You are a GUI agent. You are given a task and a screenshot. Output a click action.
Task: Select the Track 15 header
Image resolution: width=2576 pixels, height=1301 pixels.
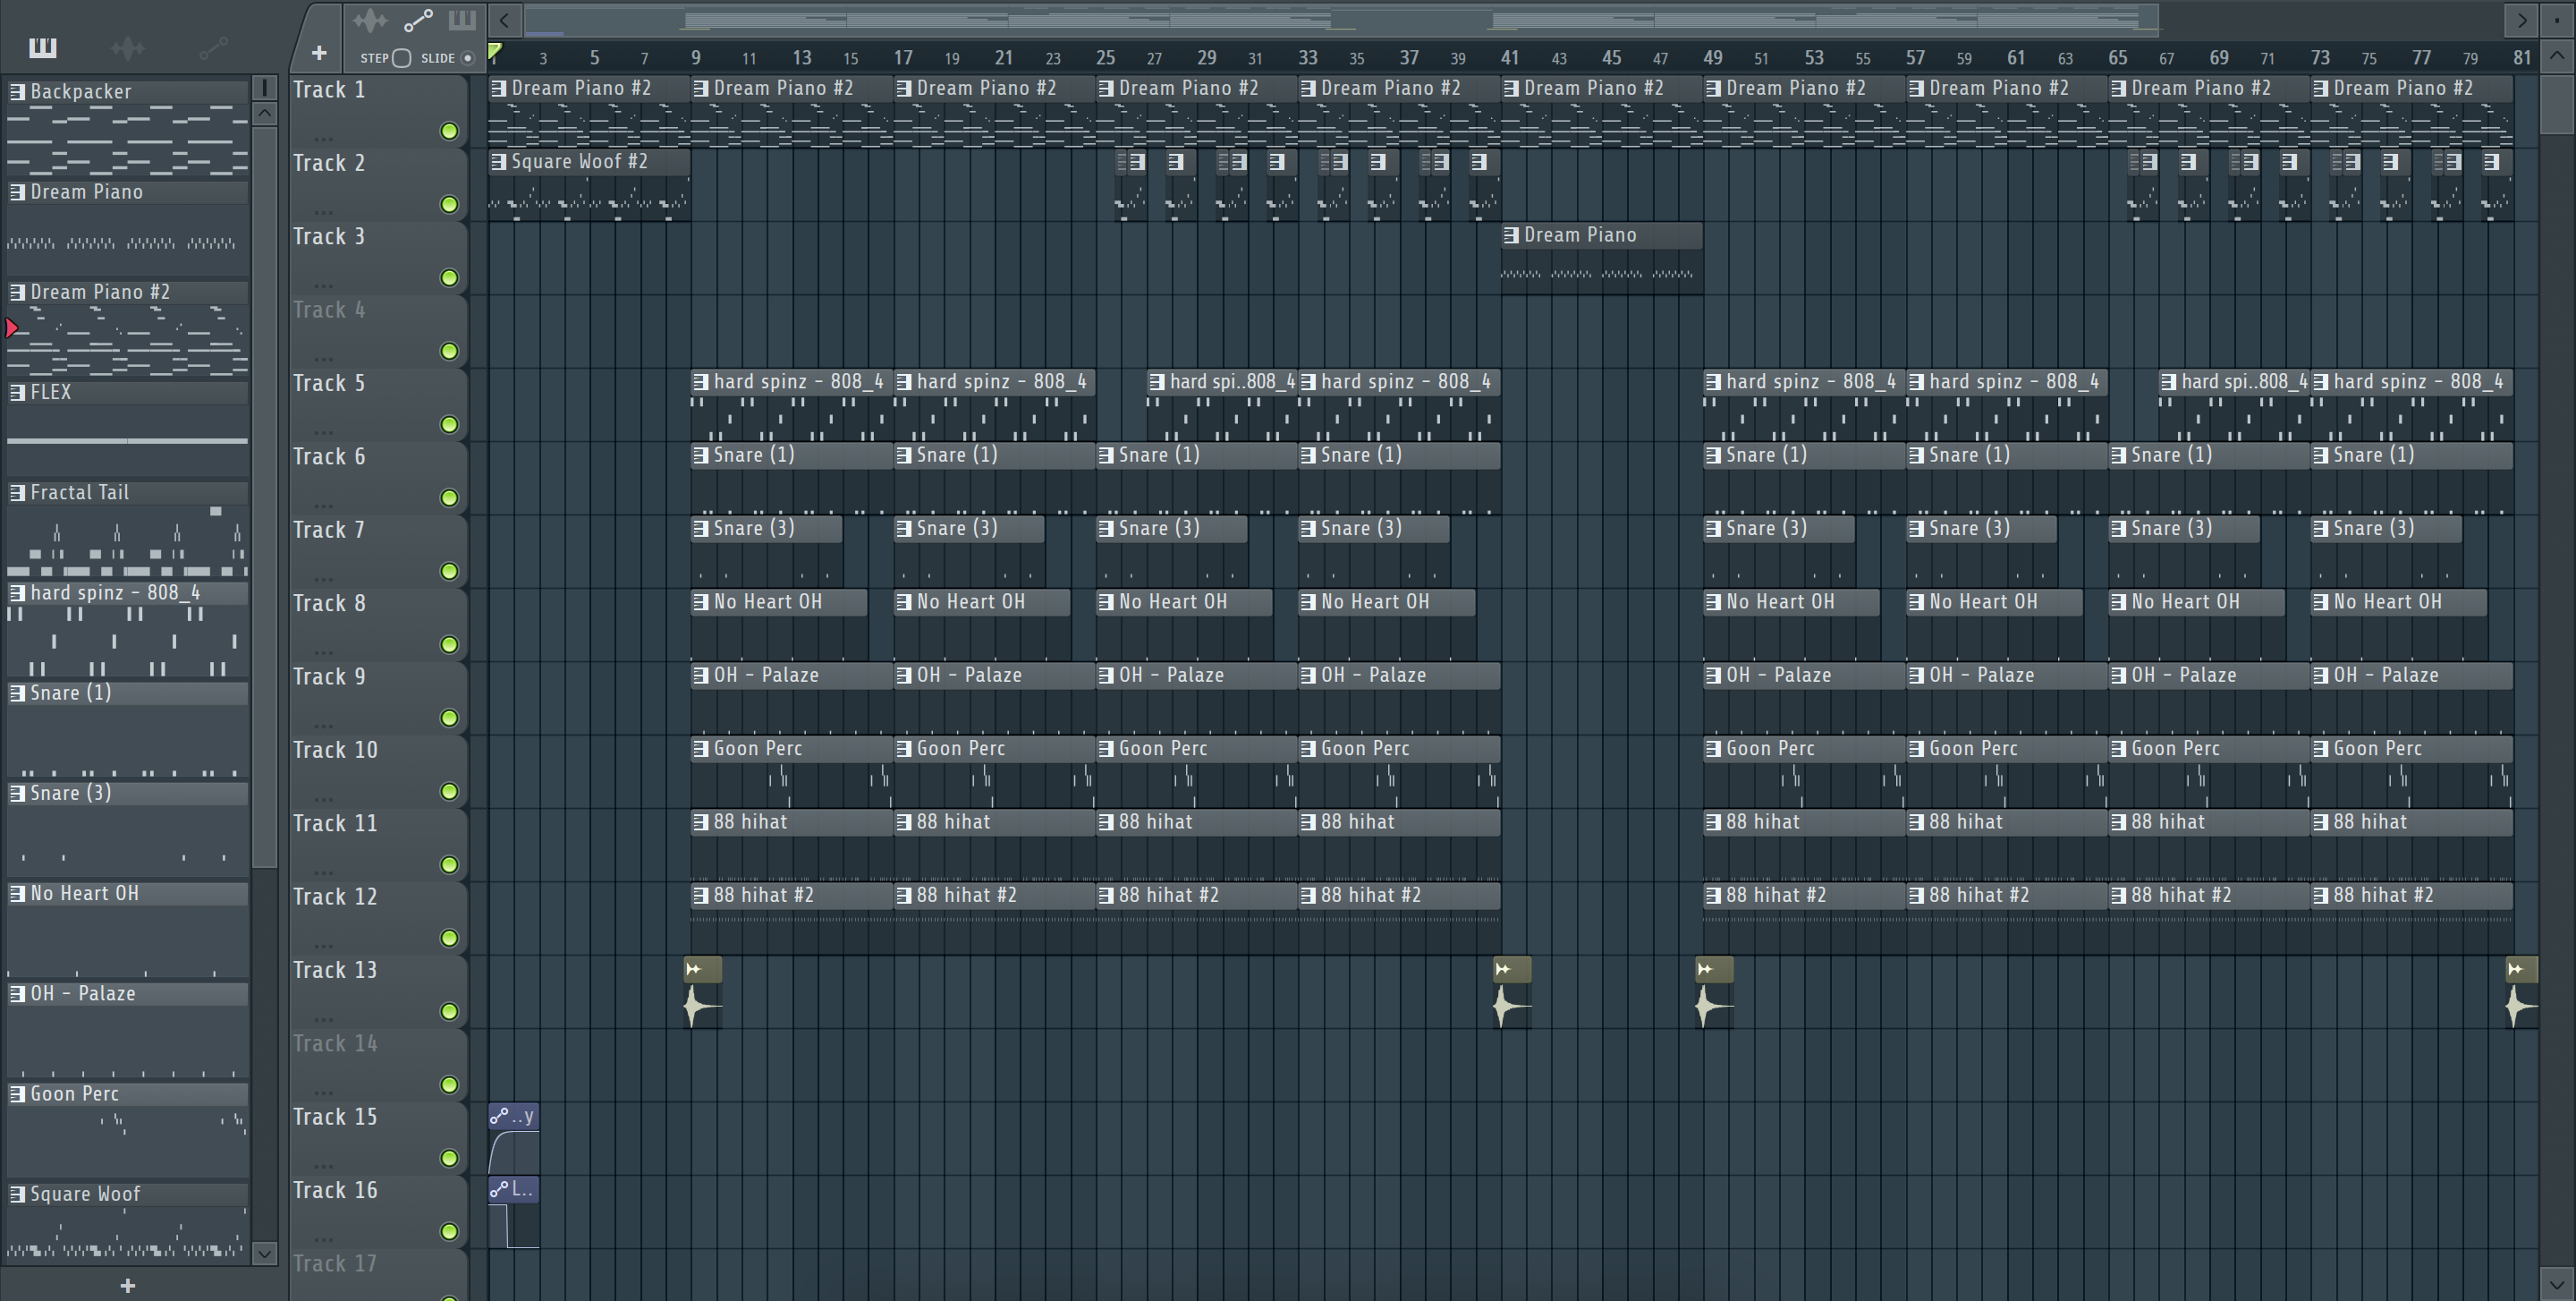click(x=379, y=1139)
